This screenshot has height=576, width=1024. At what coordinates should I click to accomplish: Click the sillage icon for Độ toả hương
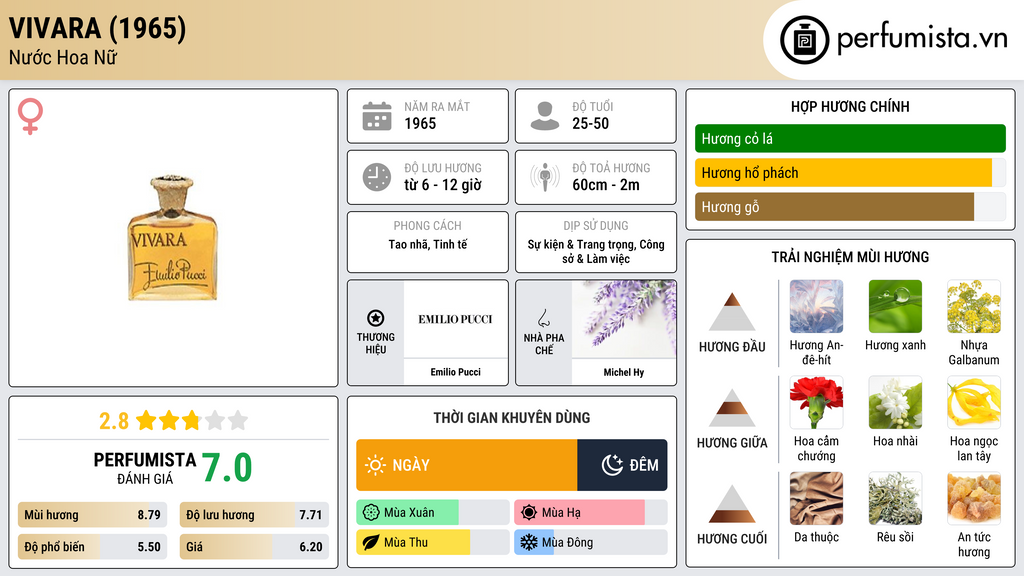tap(545, 177)
